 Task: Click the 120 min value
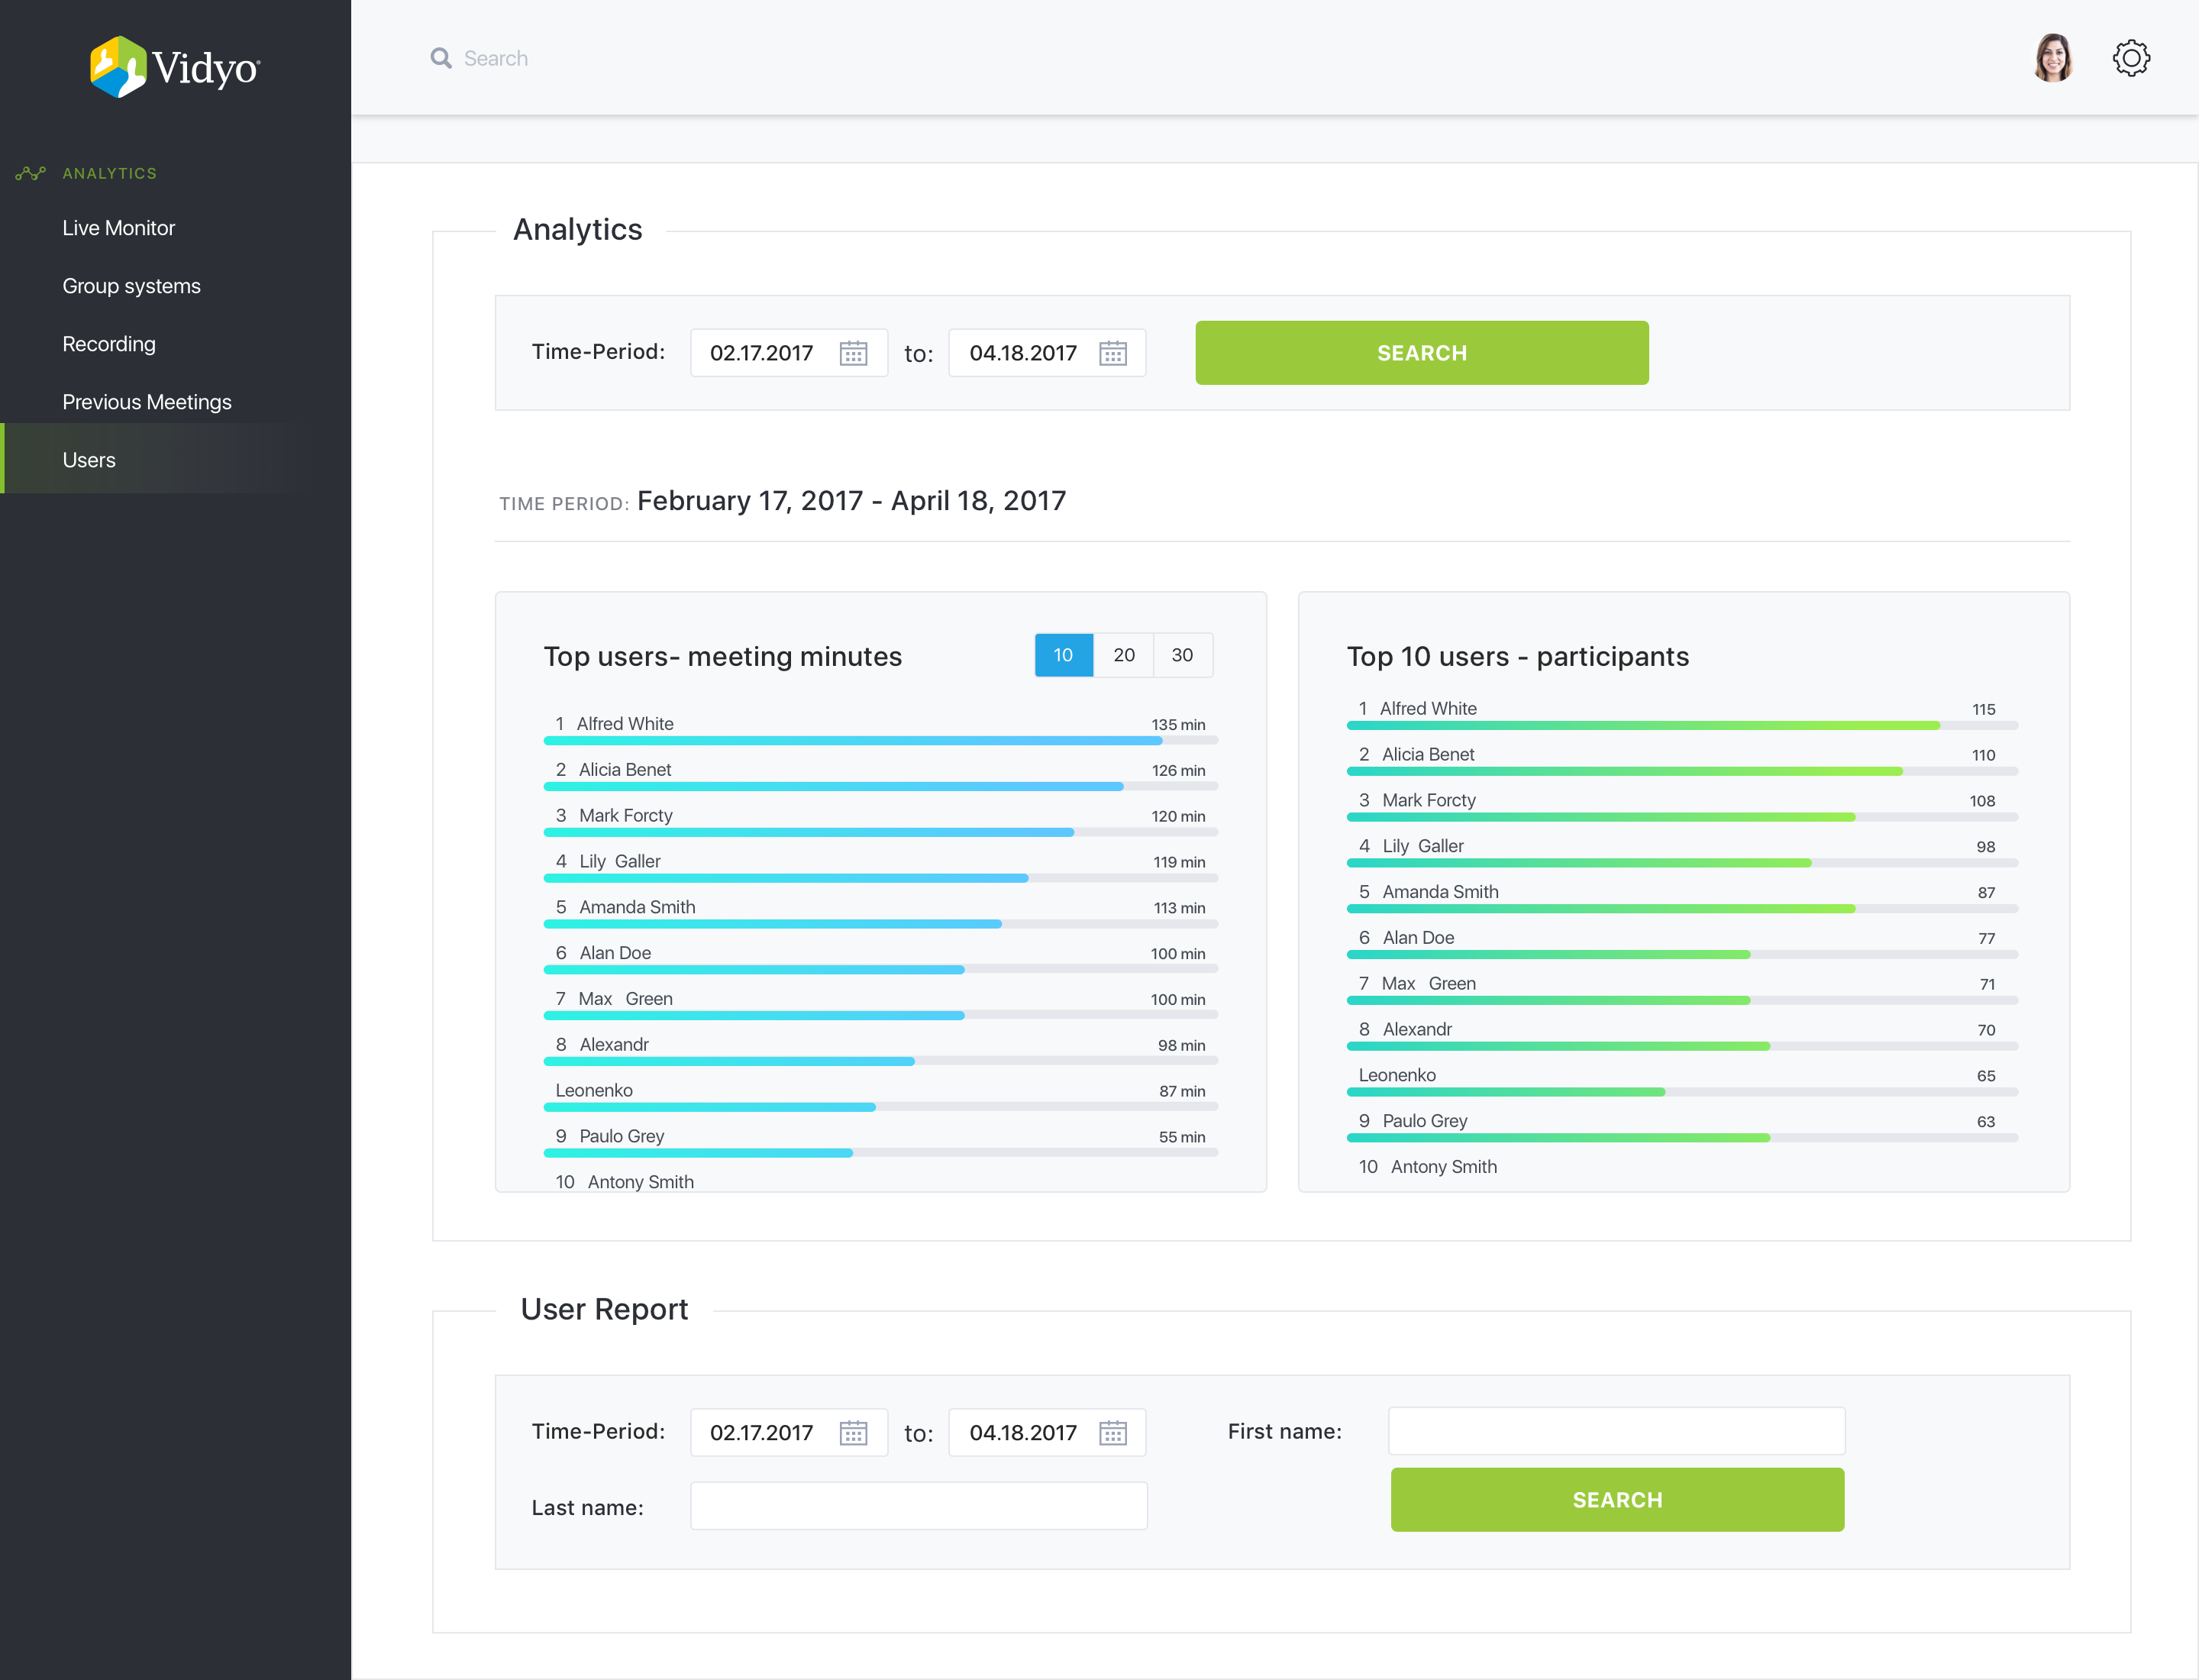tap(1178, 816)
